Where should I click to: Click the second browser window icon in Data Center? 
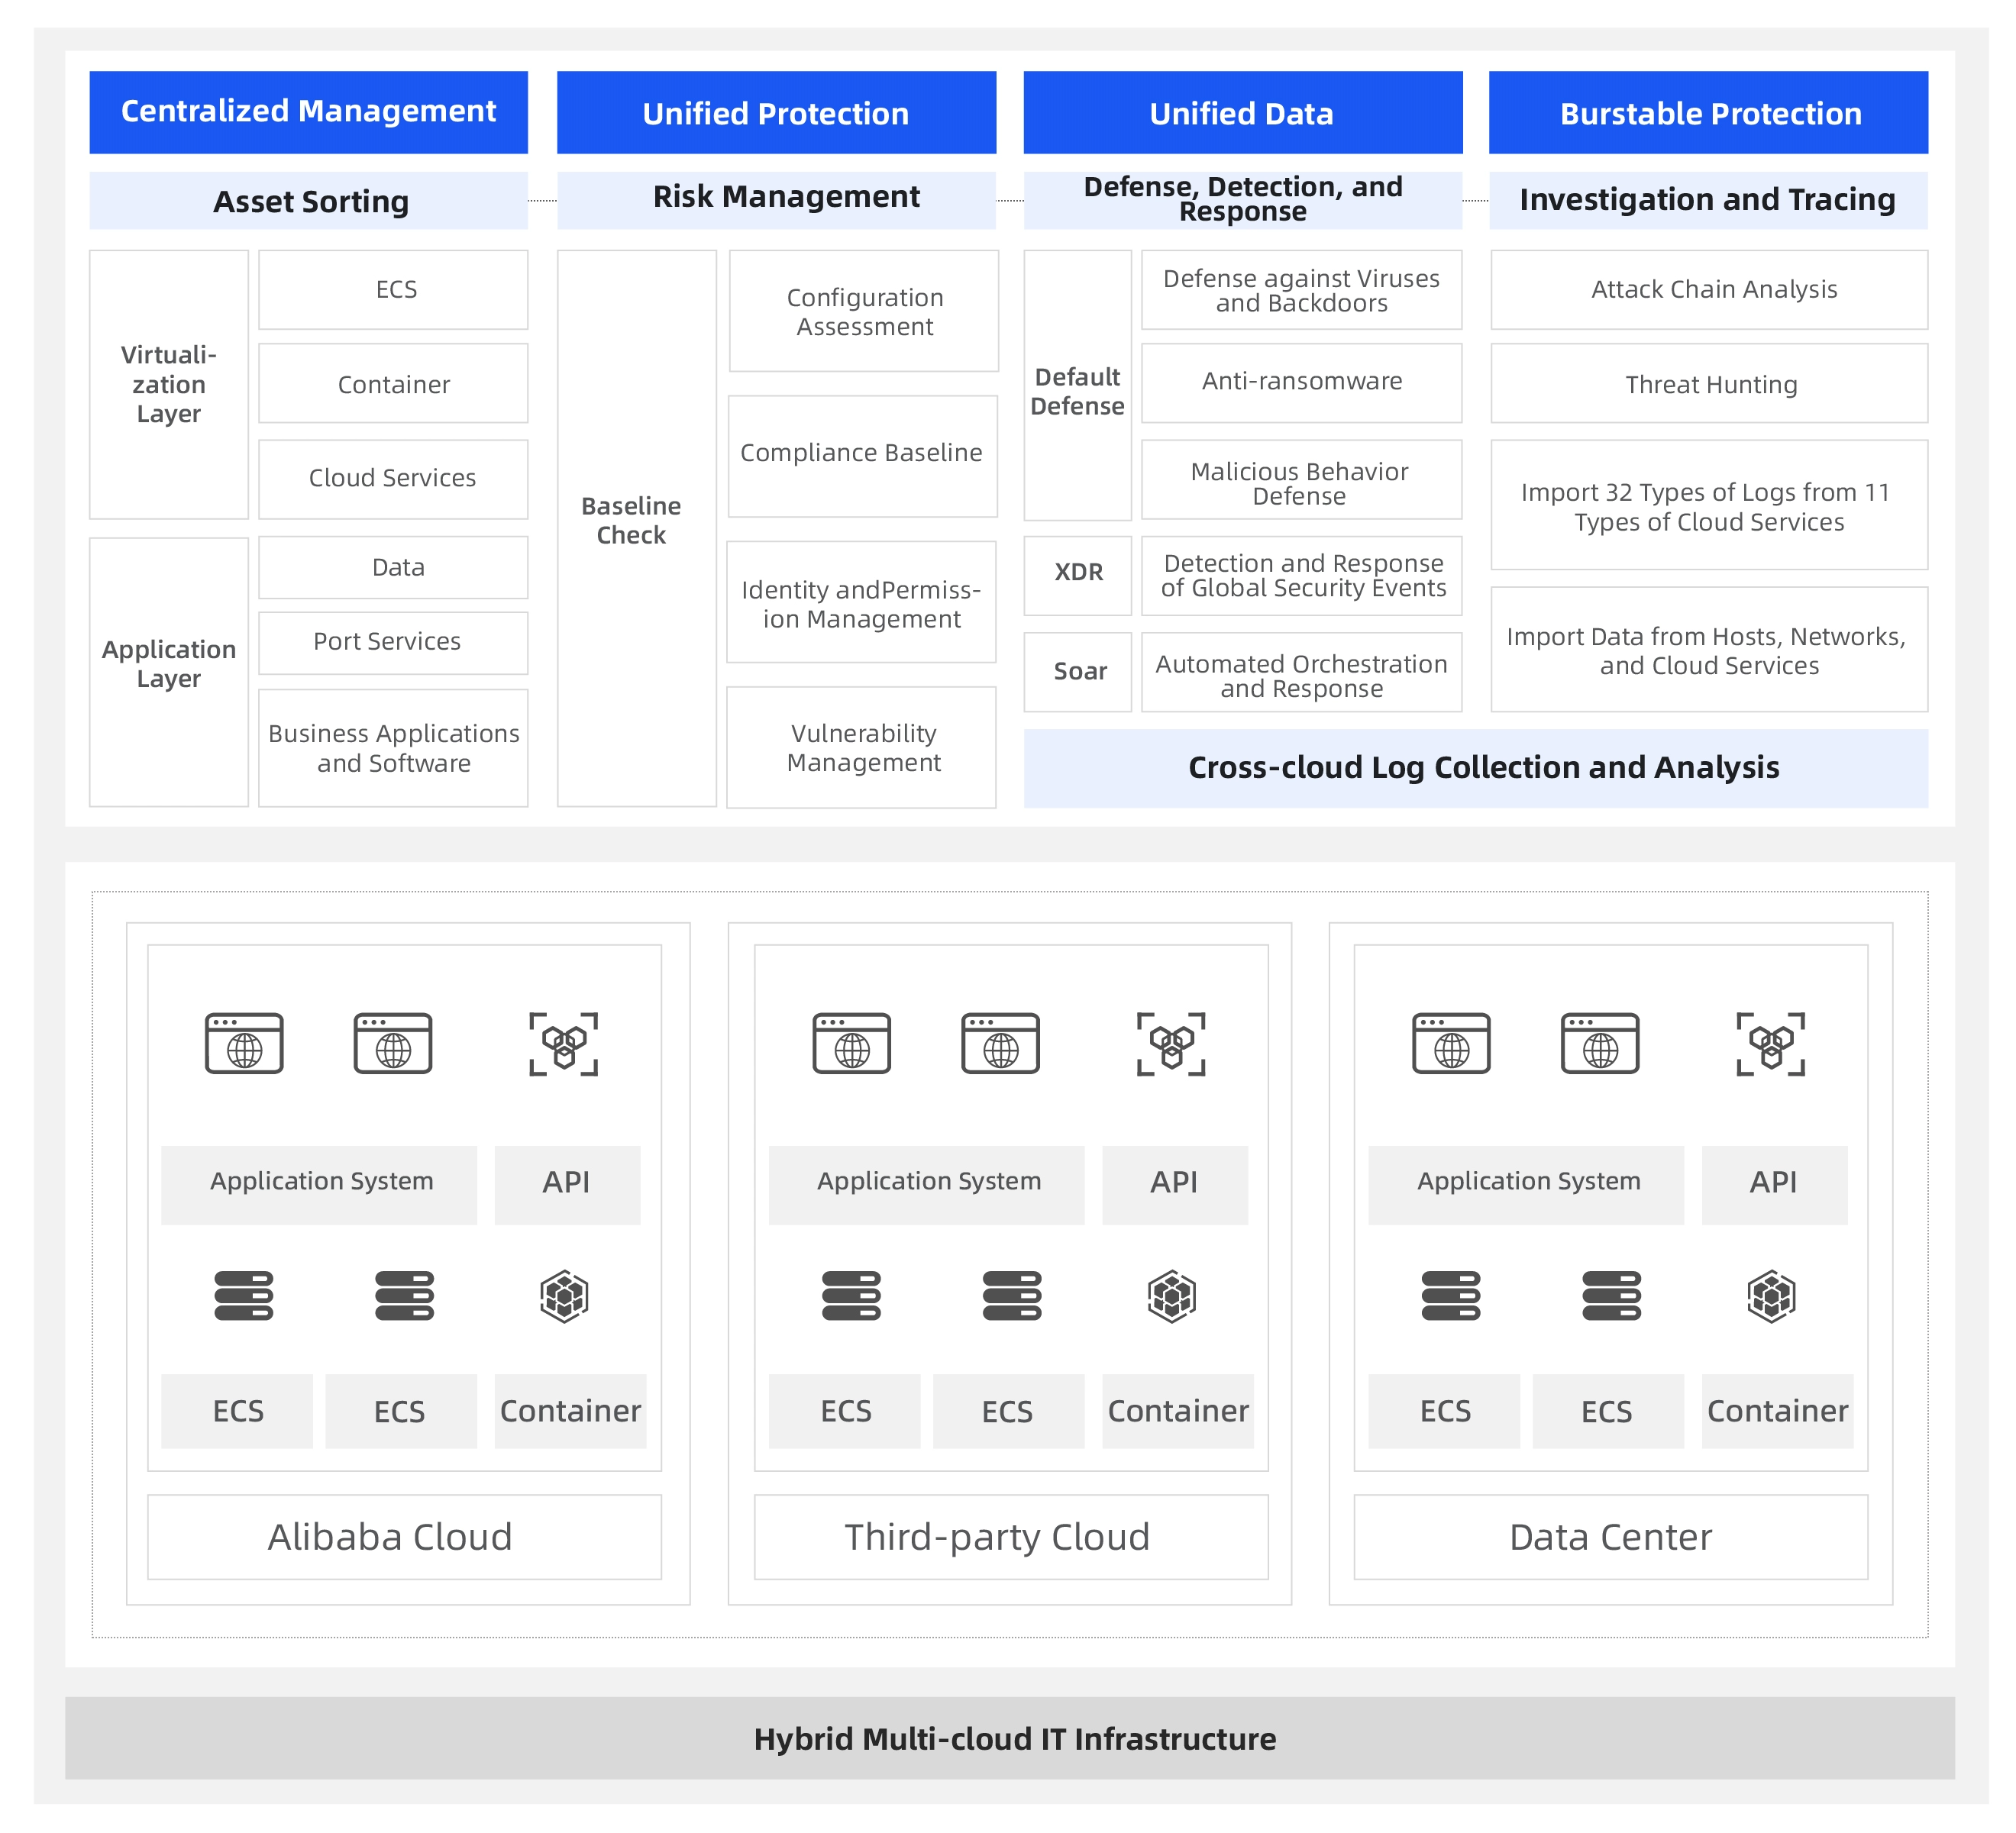(1600, 1043)
